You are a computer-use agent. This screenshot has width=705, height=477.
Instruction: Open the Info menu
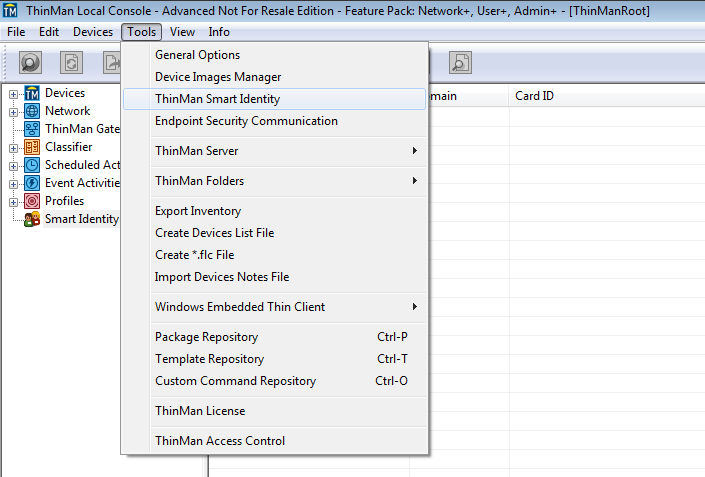coord(219,32)
